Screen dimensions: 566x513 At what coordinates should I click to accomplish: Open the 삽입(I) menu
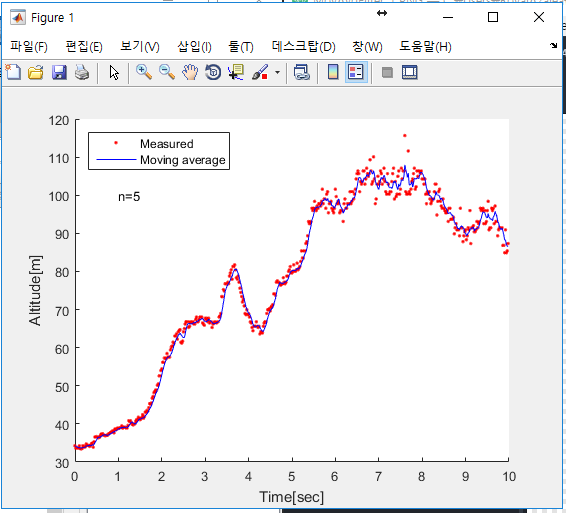pyautogui.click(x=194, y=46)
